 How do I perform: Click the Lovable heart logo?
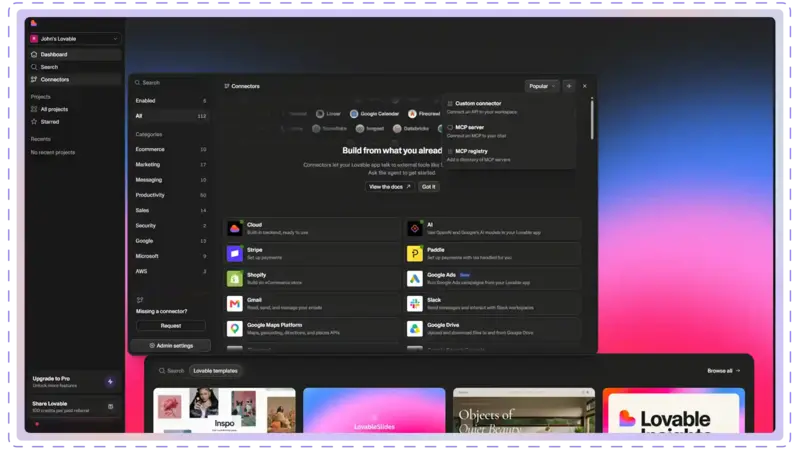(x=34, y=23)
